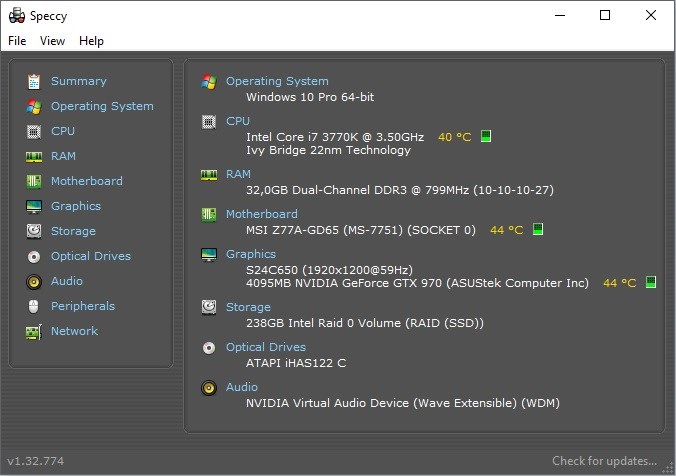This screenshot has height=476, width=676.
Task: Click the RAM heading link in summary
Action: pos(238,174)
